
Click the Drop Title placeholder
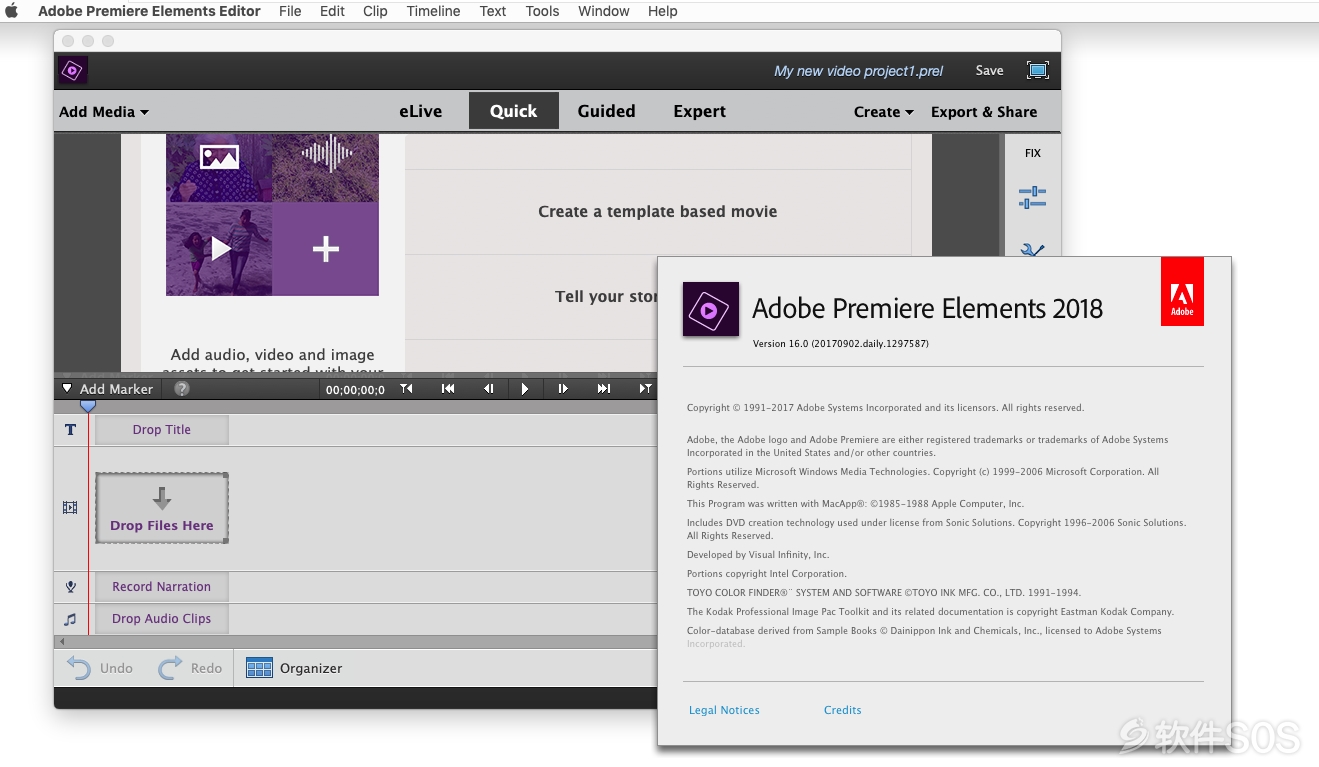point(162,430)
